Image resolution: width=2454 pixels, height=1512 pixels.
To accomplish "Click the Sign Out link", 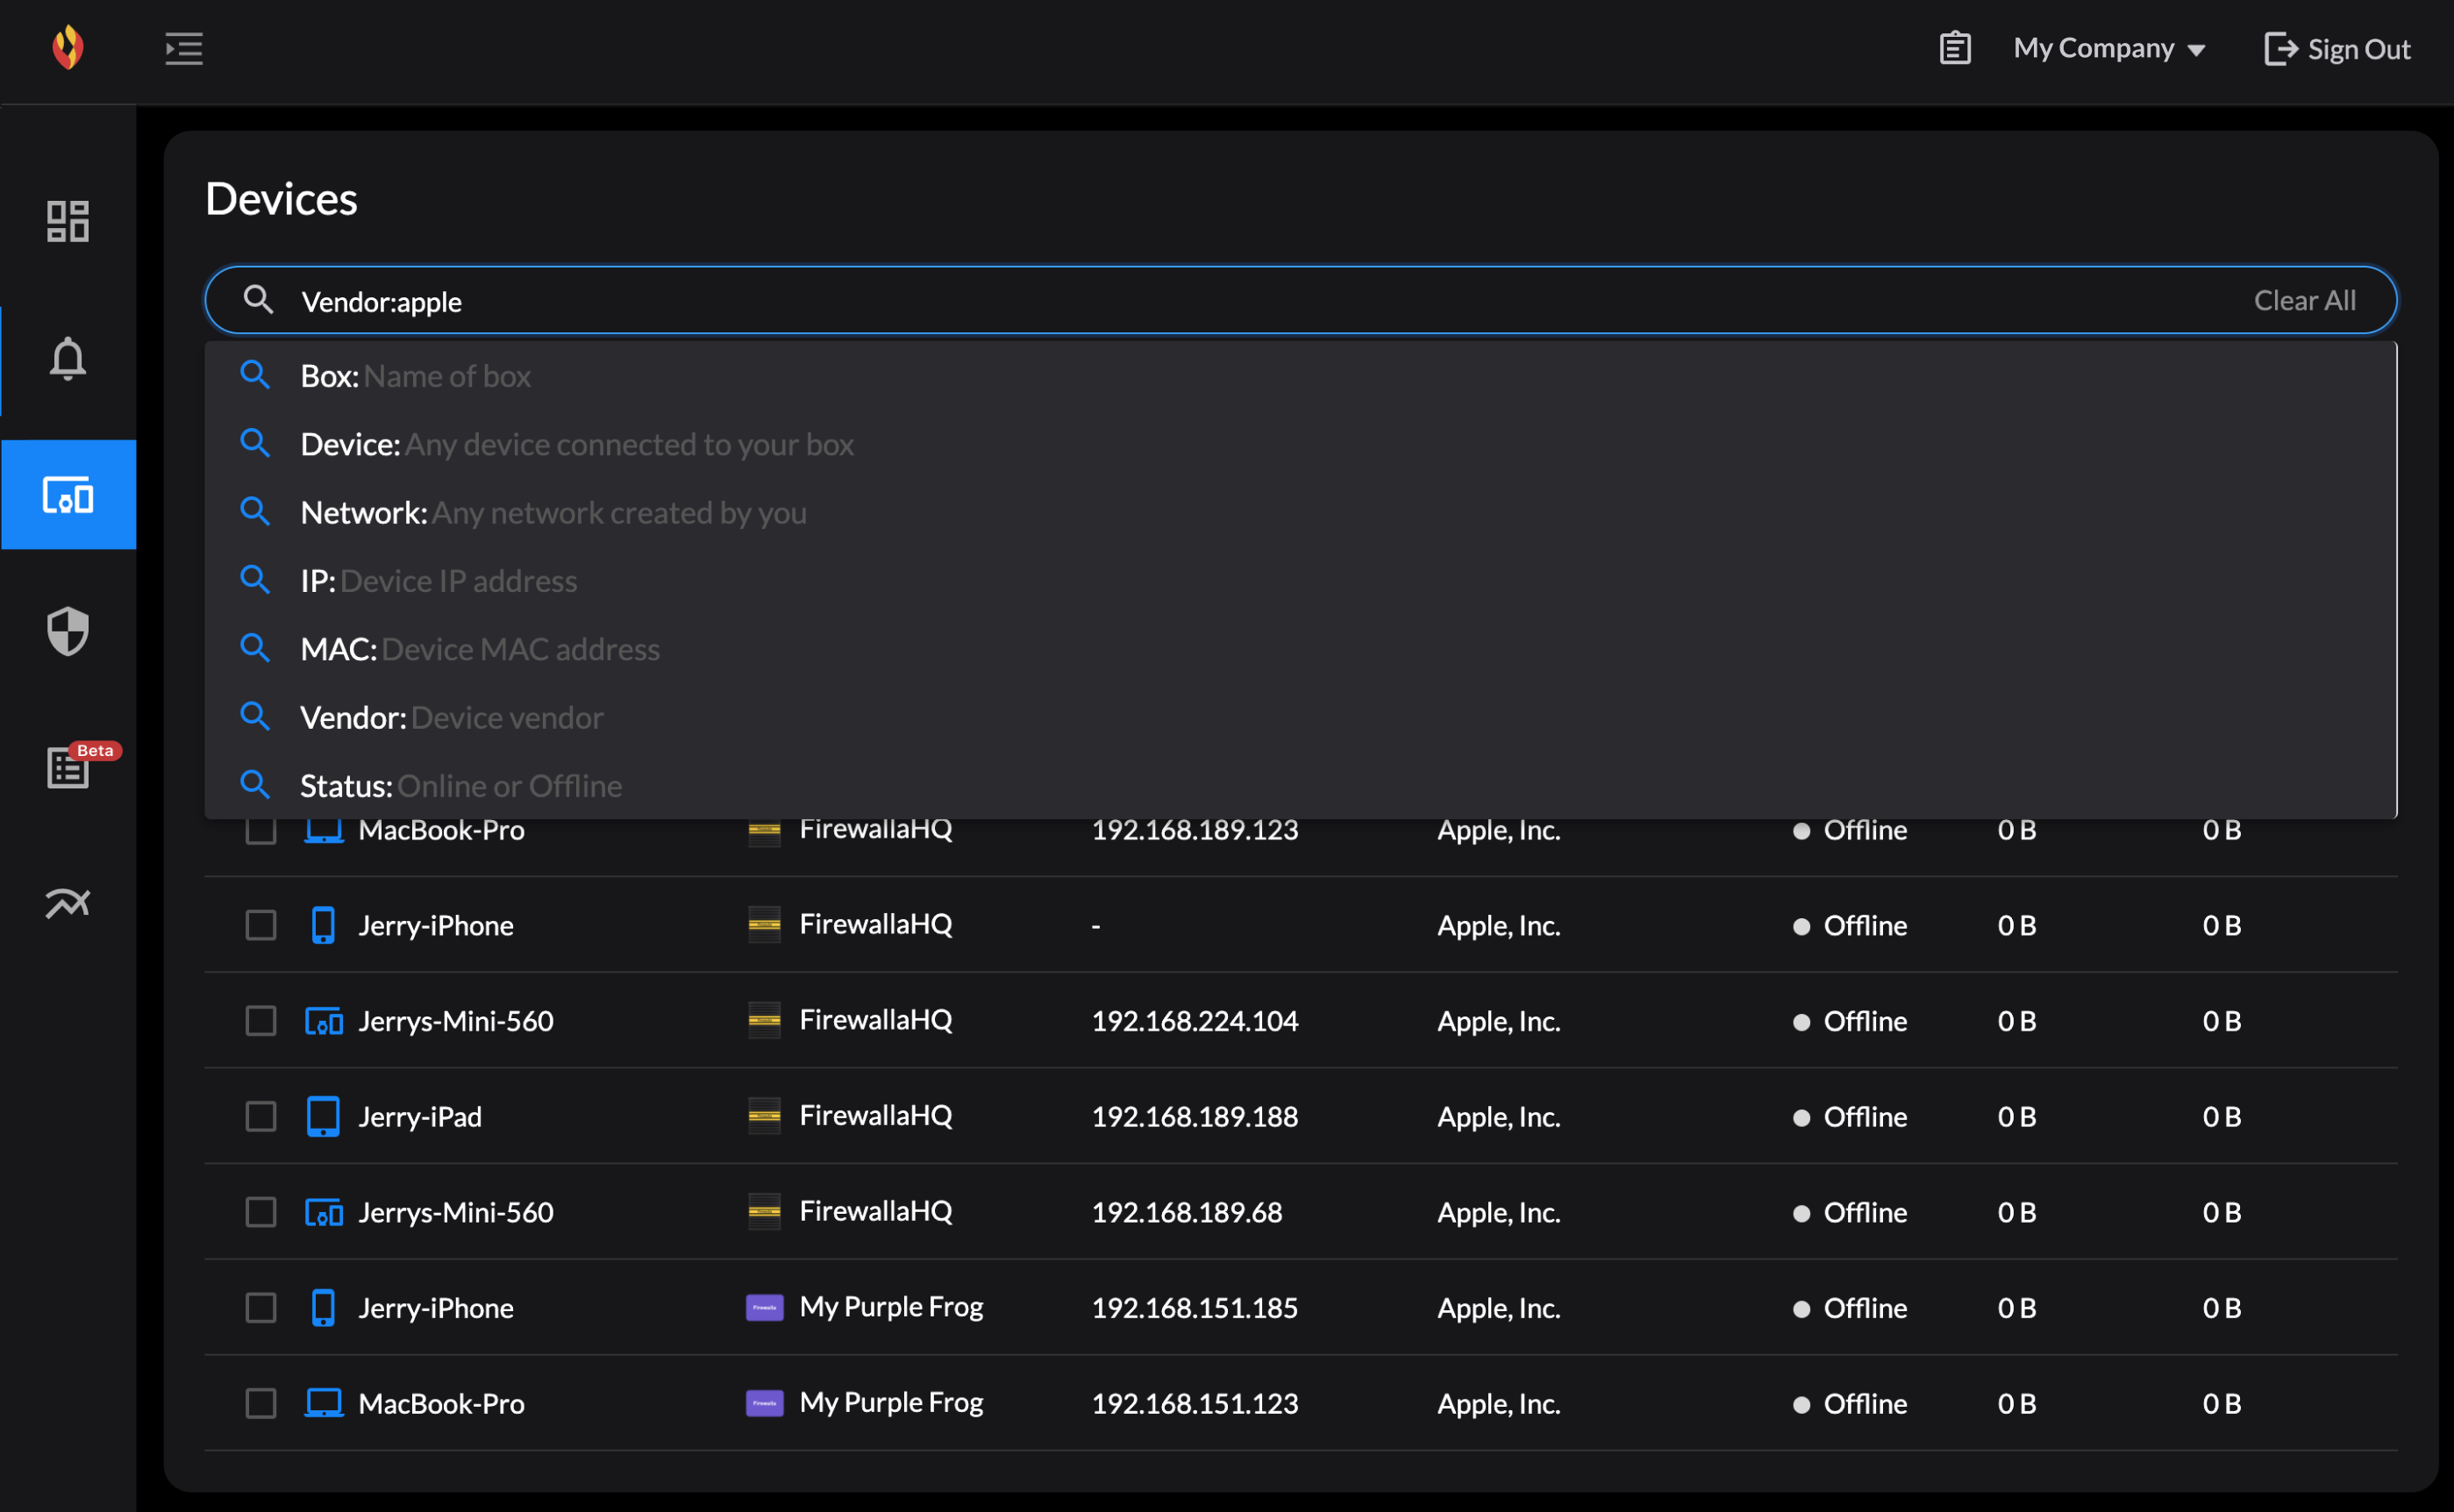I will point(2337,48).
